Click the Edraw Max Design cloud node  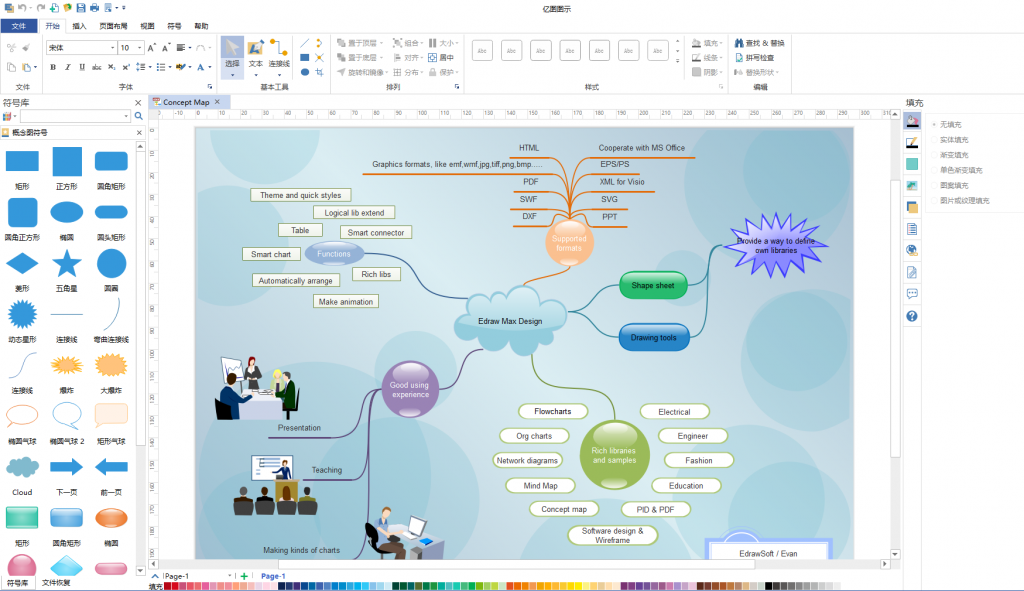pos(510,321)
